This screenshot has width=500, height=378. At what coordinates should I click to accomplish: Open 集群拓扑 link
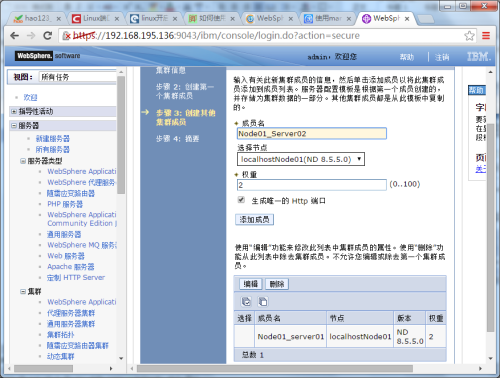click(x=61, y=335)
